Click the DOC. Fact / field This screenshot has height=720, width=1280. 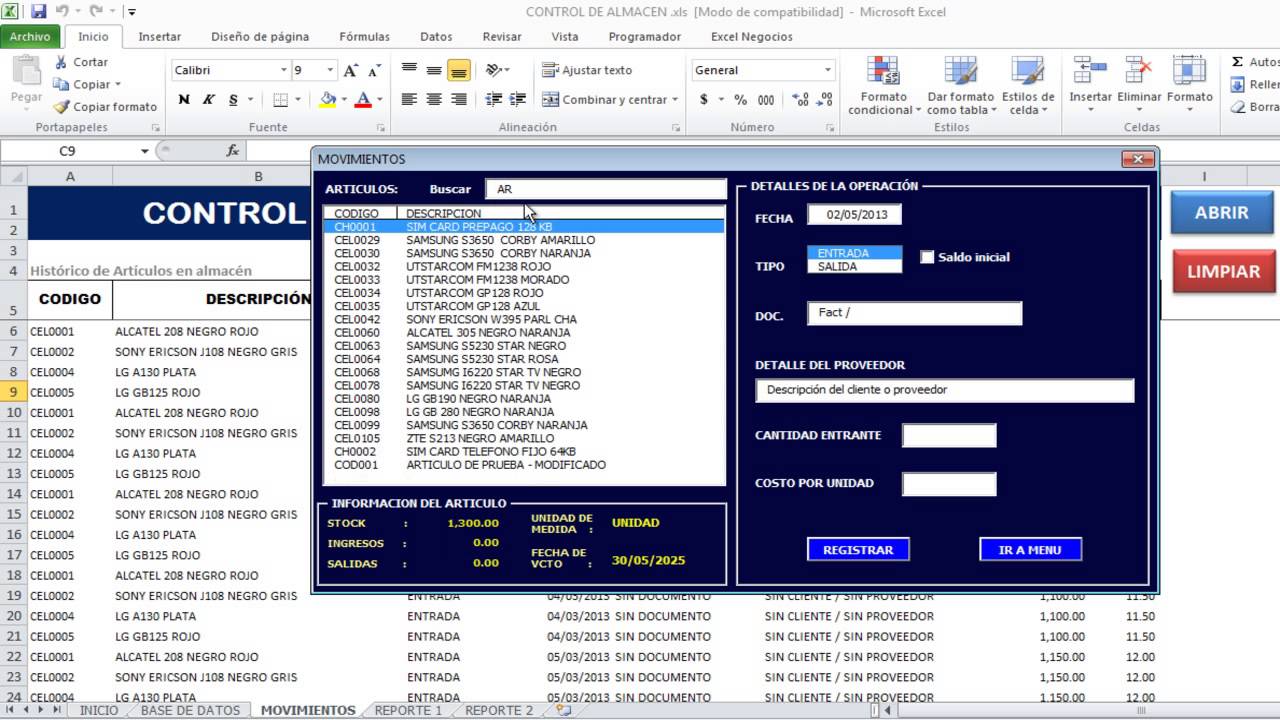[x=914, y=313]
